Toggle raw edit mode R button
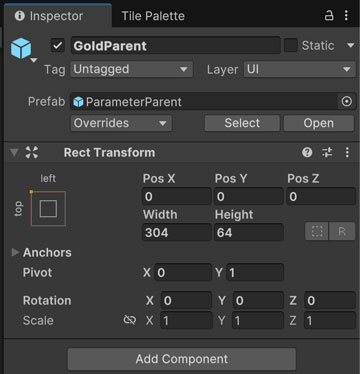 click(x=342, y=231)
